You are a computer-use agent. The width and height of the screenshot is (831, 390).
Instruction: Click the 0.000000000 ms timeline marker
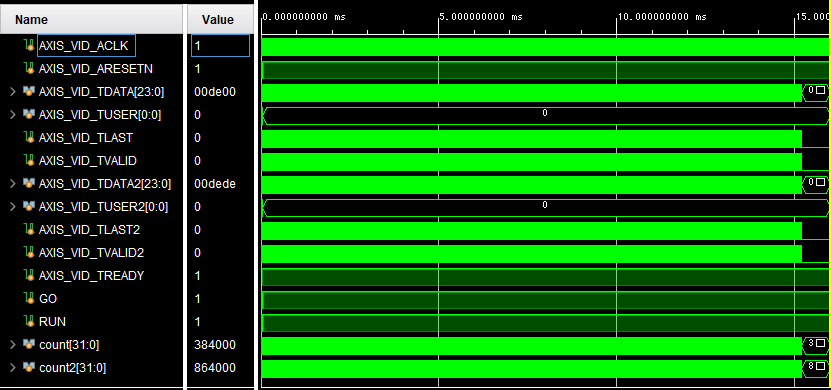(x=304, y=17)
